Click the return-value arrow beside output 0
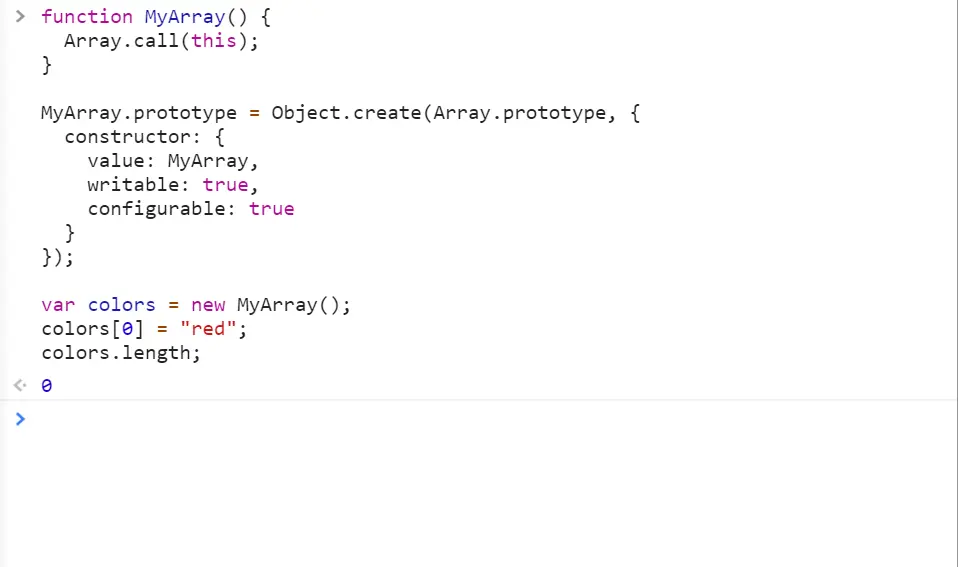 [20, 385]
